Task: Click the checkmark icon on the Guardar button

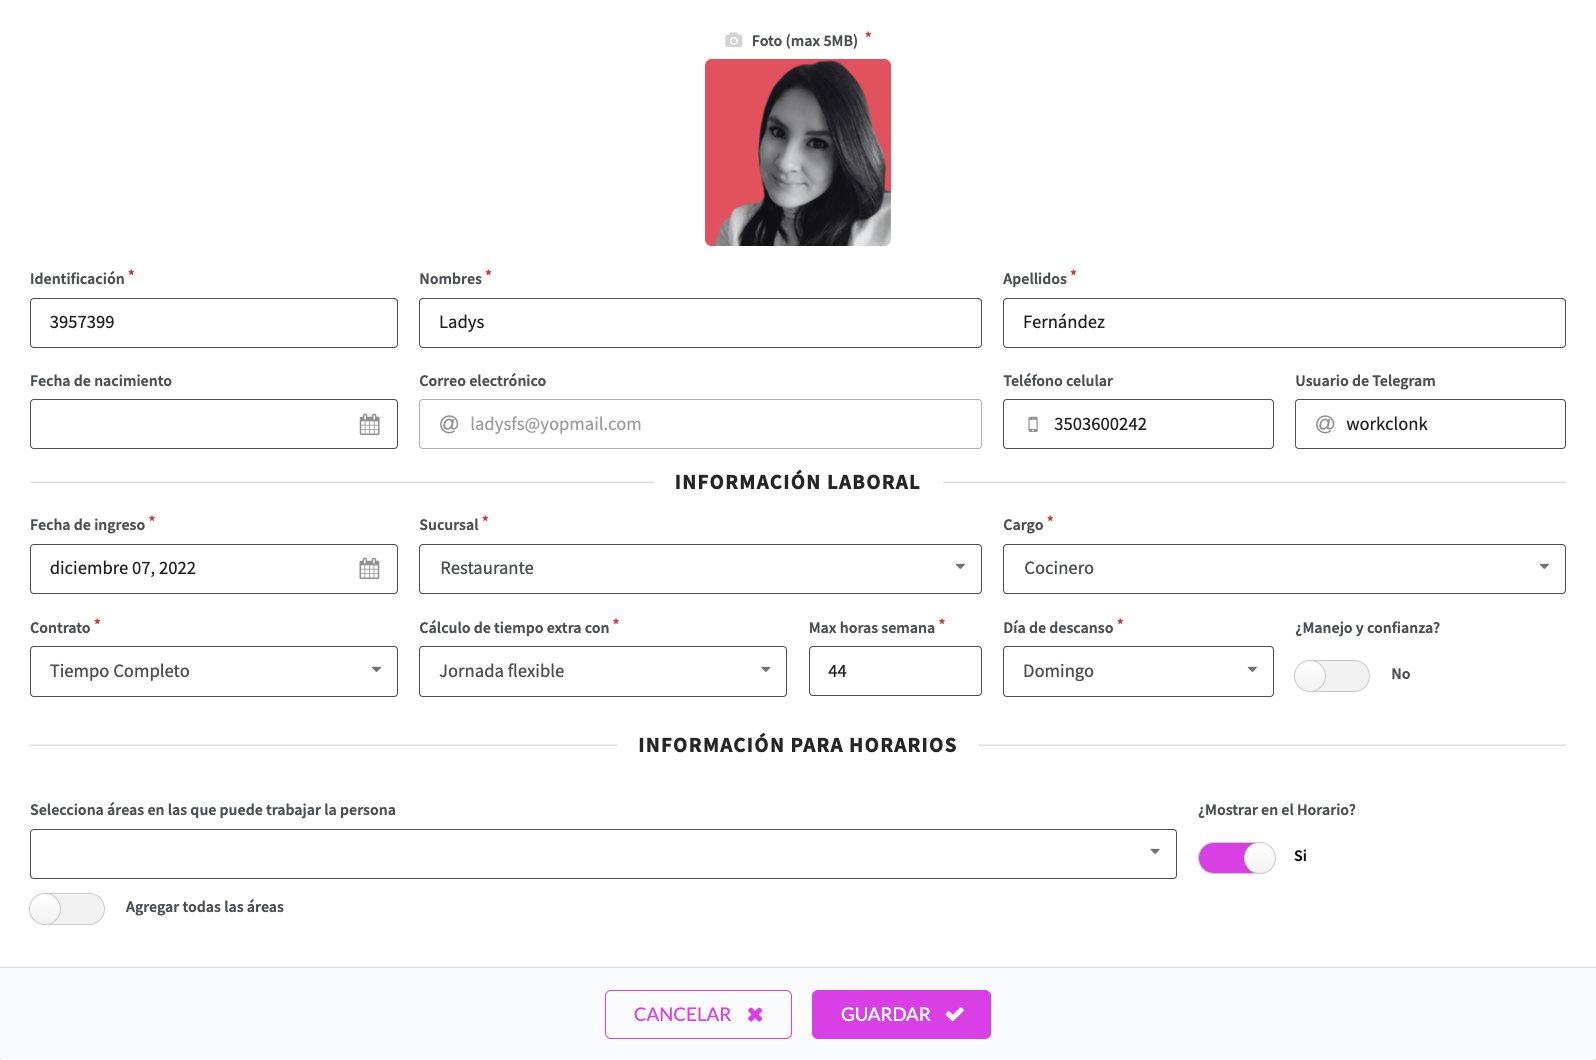Action: tap(955, 1015)
